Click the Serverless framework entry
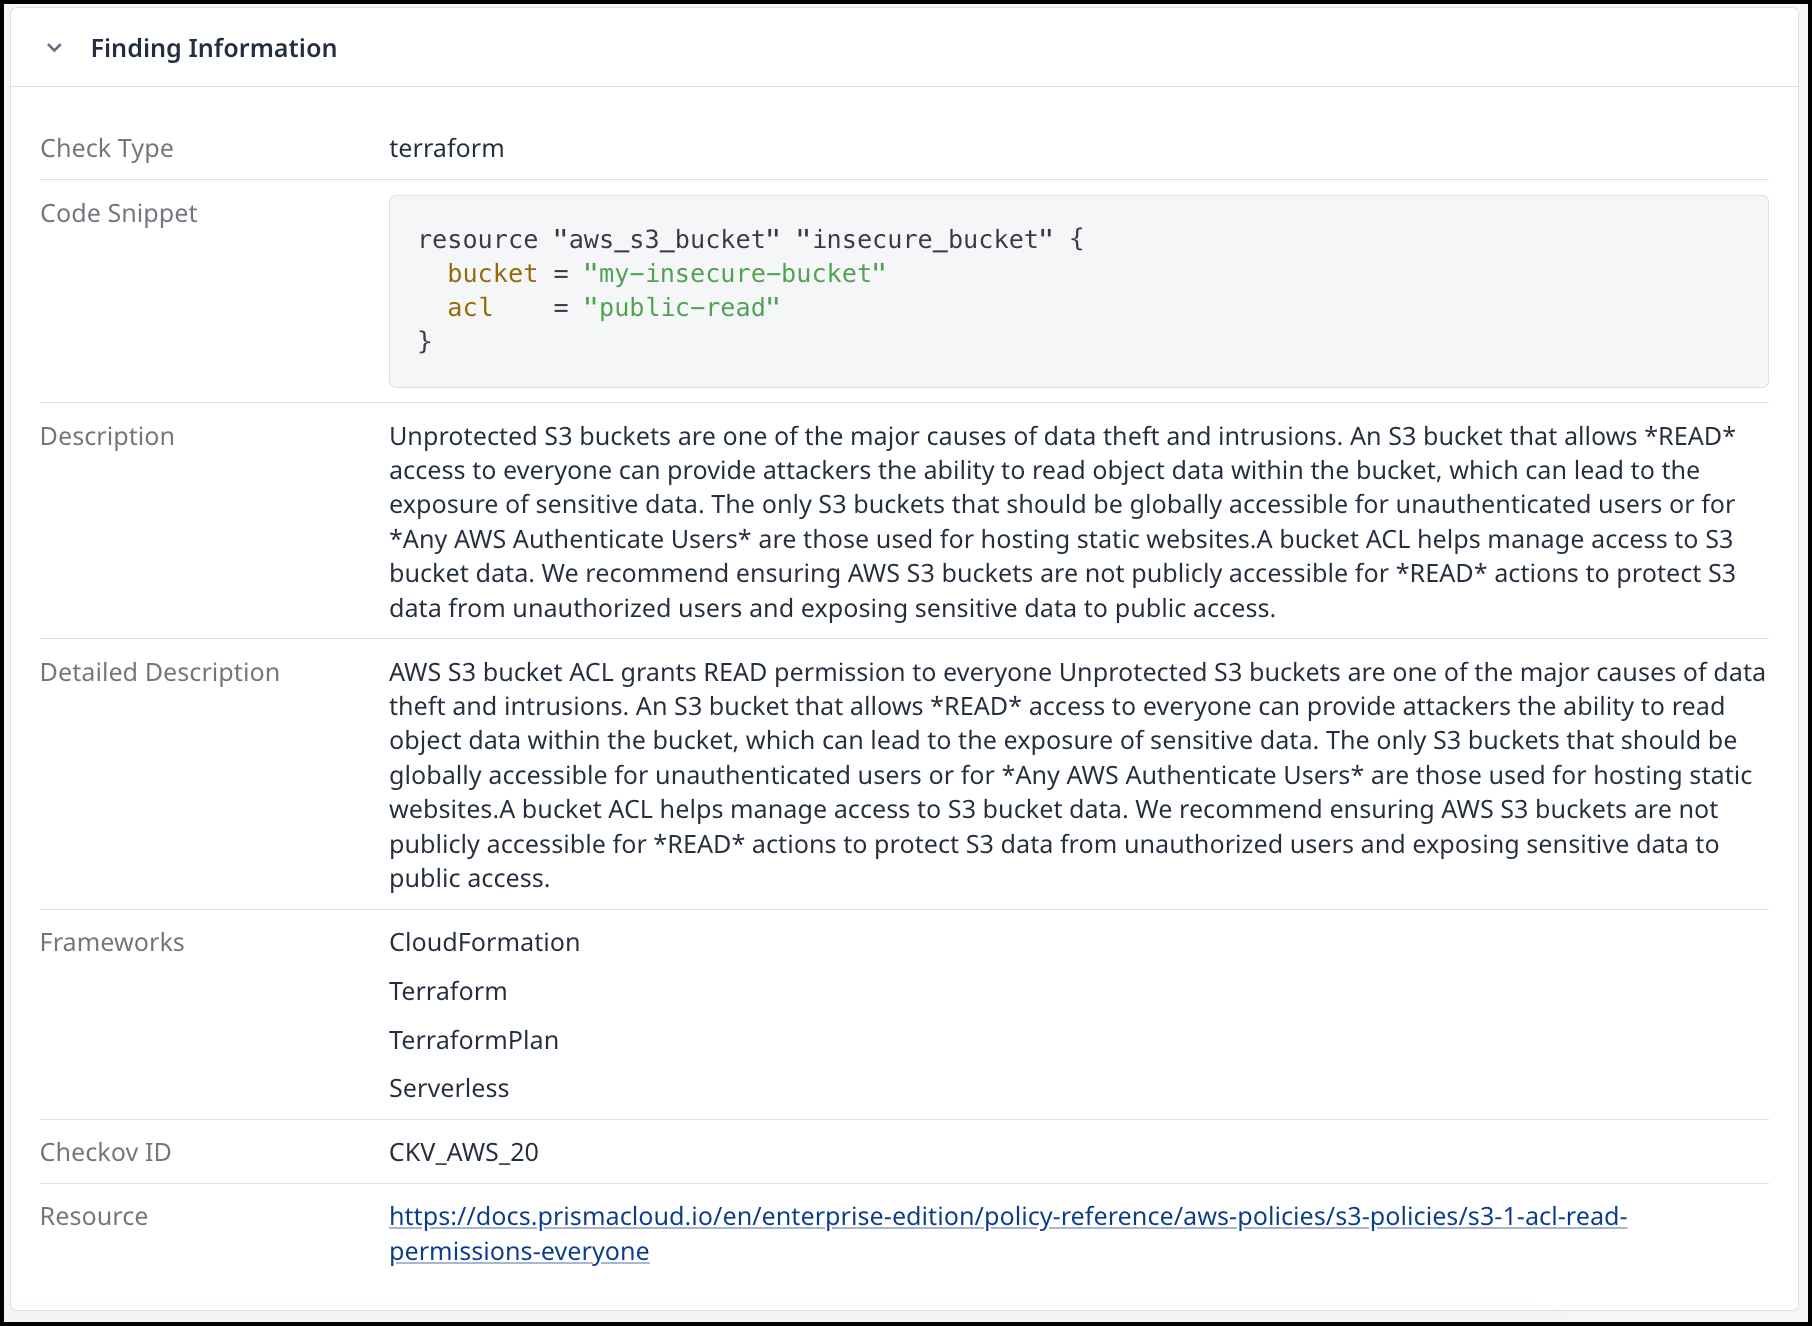The height and width of the screenshot is (1326, 1812). (449, 1088)
